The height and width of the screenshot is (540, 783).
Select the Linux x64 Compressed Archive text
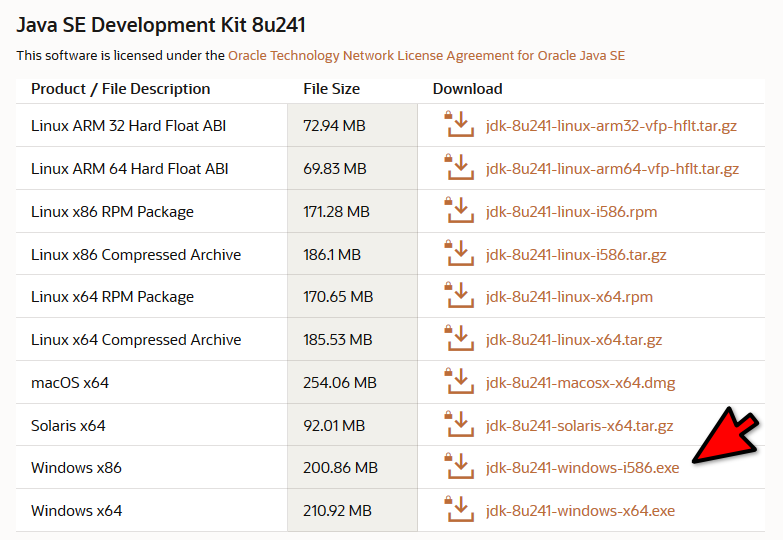(136, 340)
